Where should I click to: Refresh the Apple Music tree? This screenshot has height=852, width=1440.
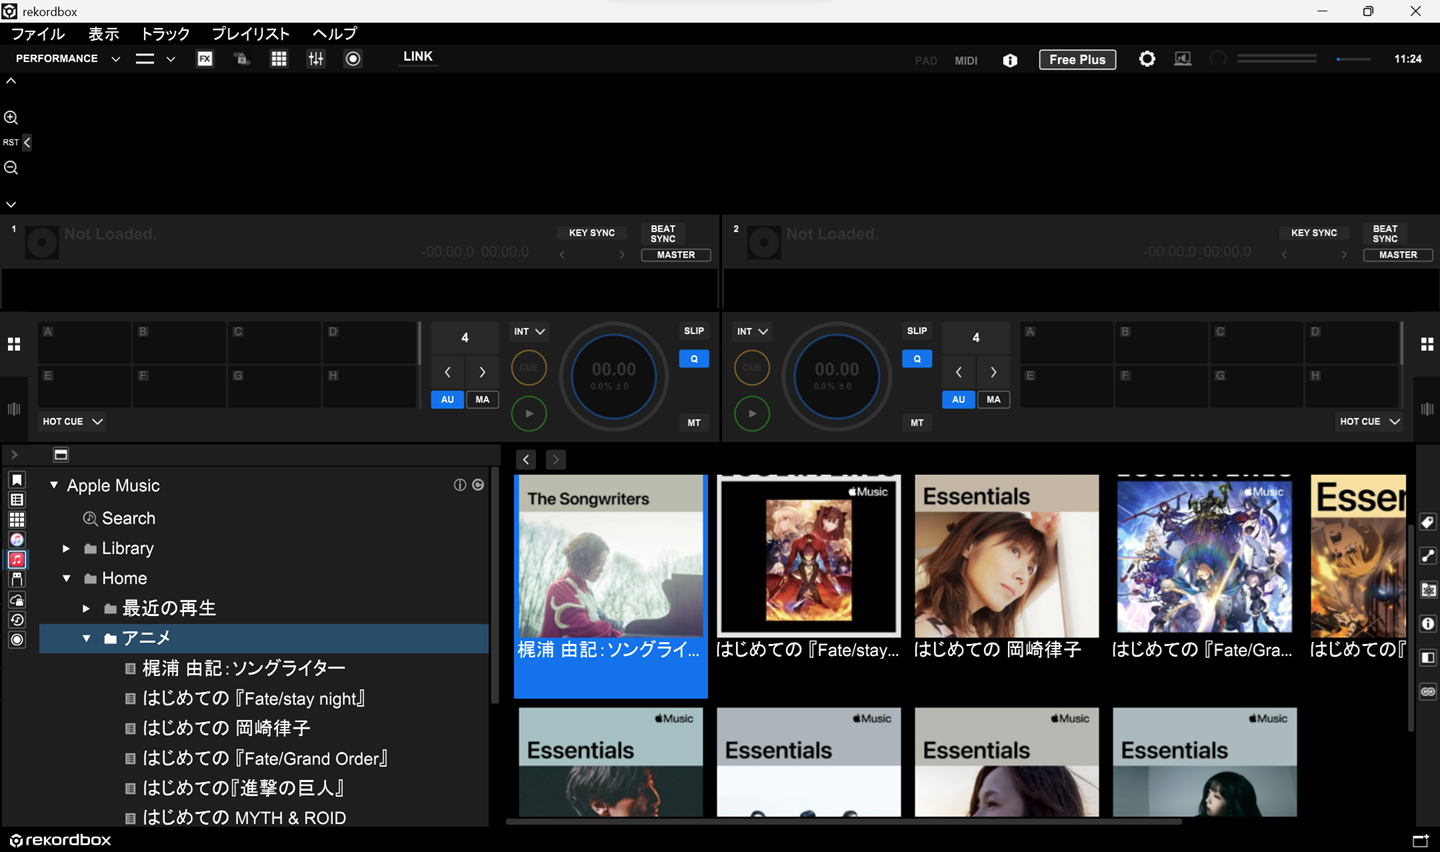(478, 485)
